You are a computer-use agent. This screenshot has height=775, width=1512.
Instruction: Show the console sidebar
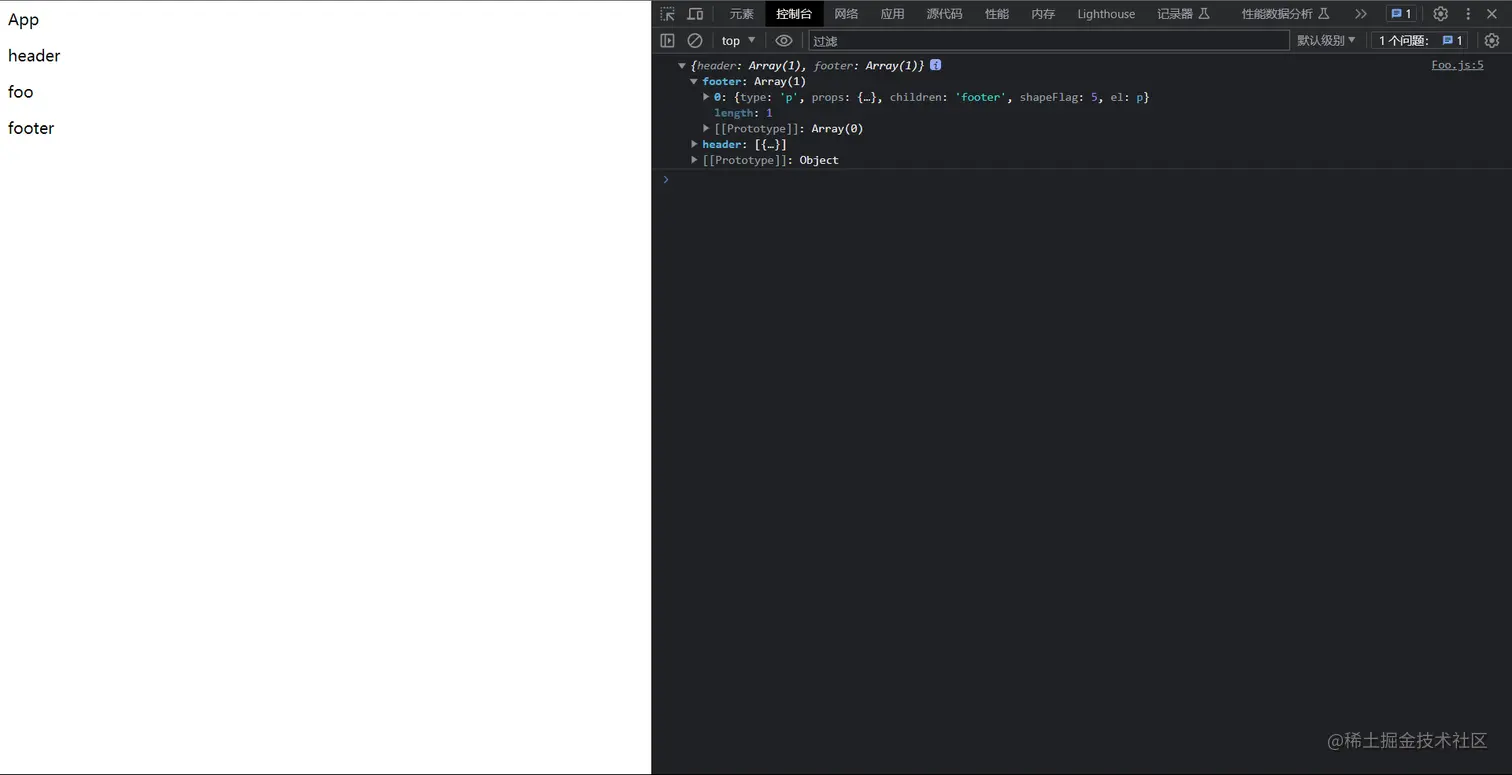(x=668, y=41)
